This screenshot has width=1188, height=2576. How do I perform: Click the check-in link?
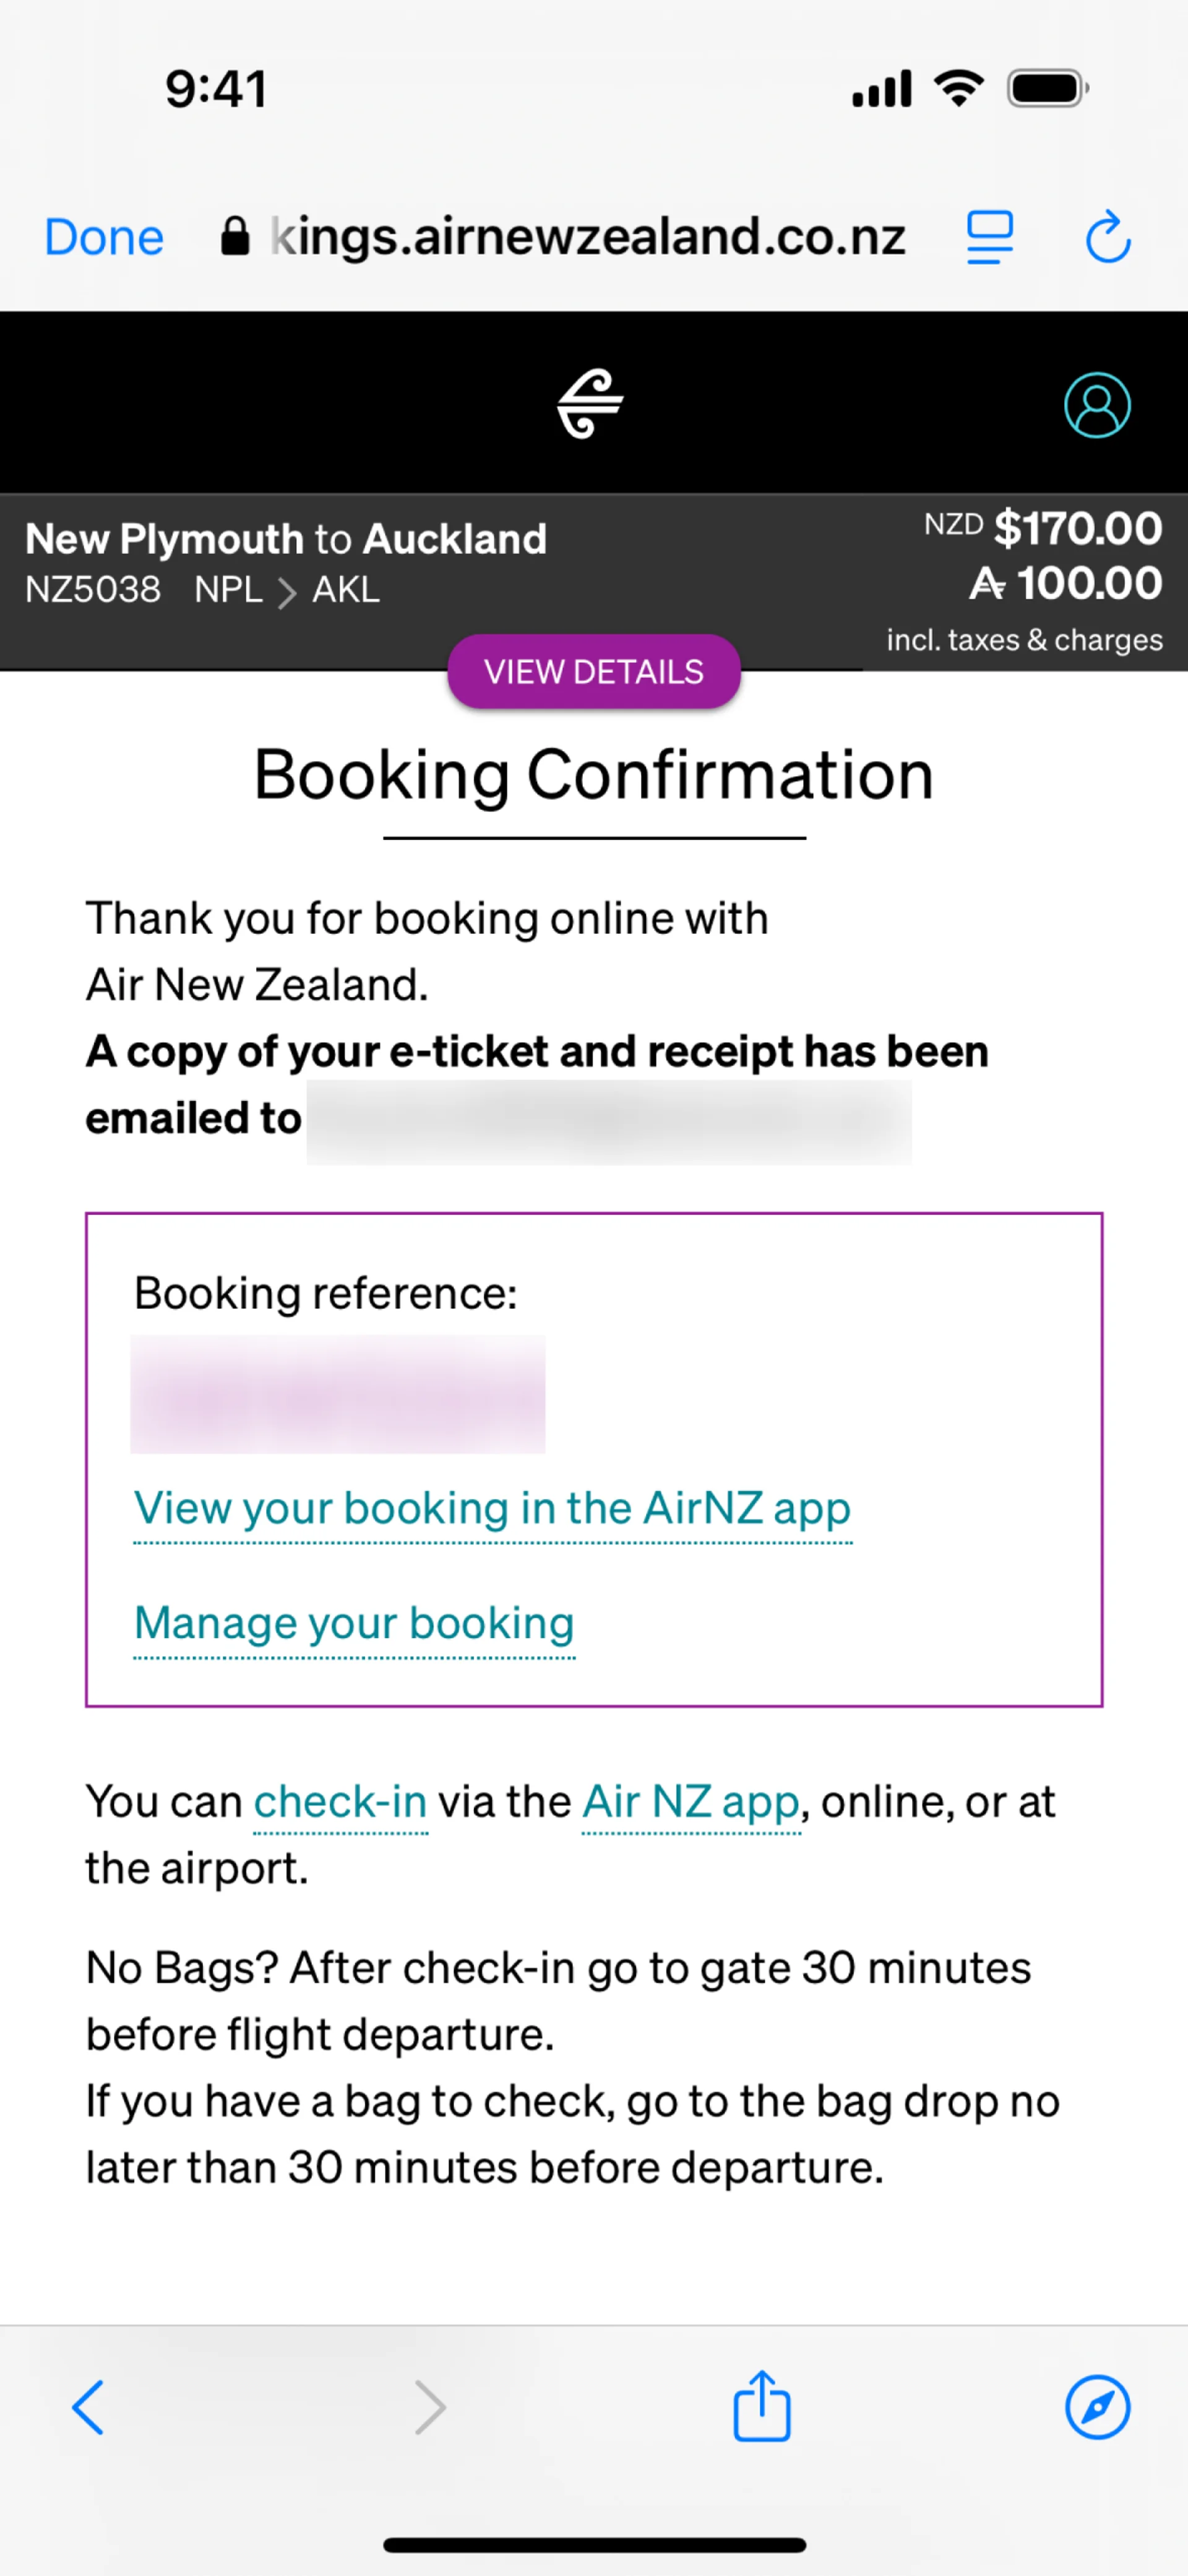point(340,1802)
